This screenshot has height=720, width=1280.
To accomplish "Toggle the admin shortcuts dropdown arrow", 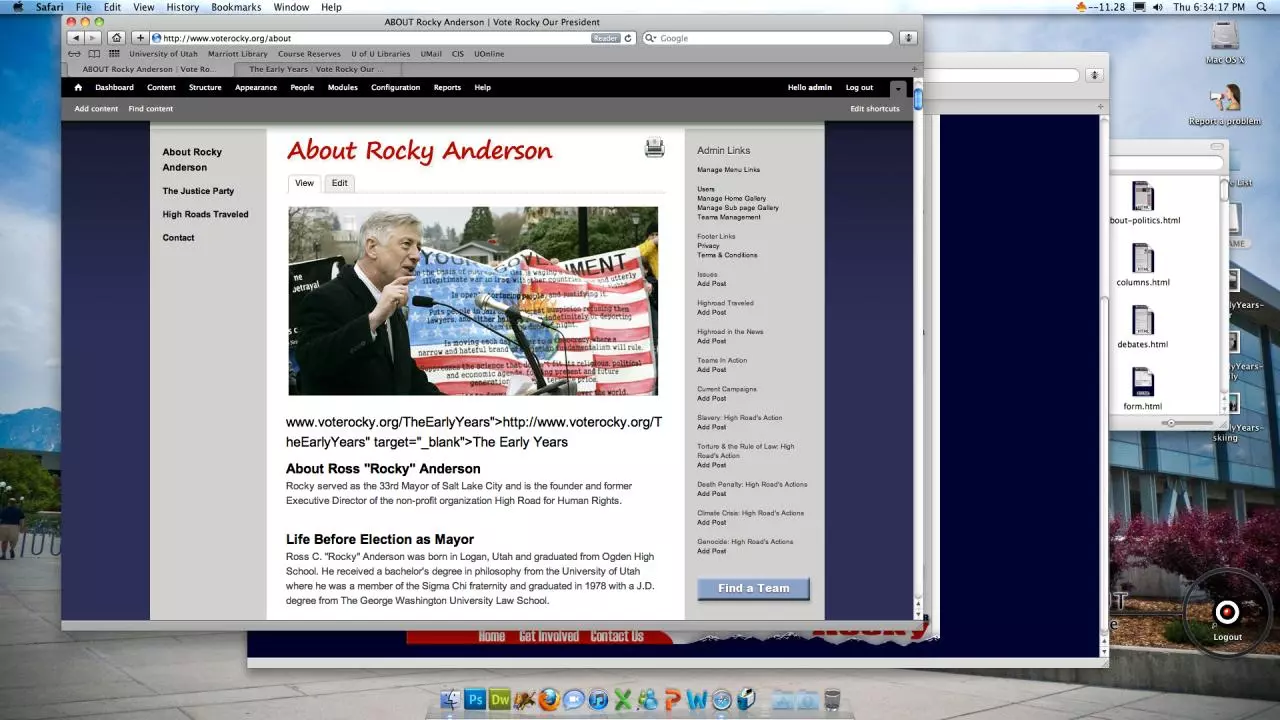I will [x=898, y=88].
